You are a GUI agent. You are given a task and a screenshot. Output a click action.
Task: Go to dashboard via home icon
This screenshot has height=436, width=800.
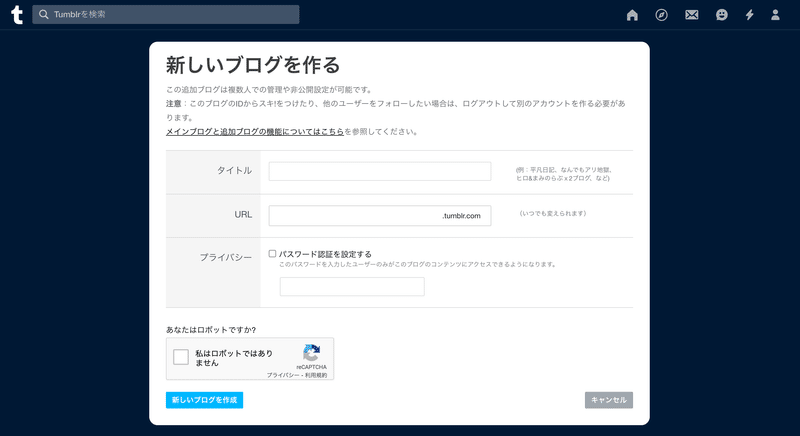[x=632, y=15]
